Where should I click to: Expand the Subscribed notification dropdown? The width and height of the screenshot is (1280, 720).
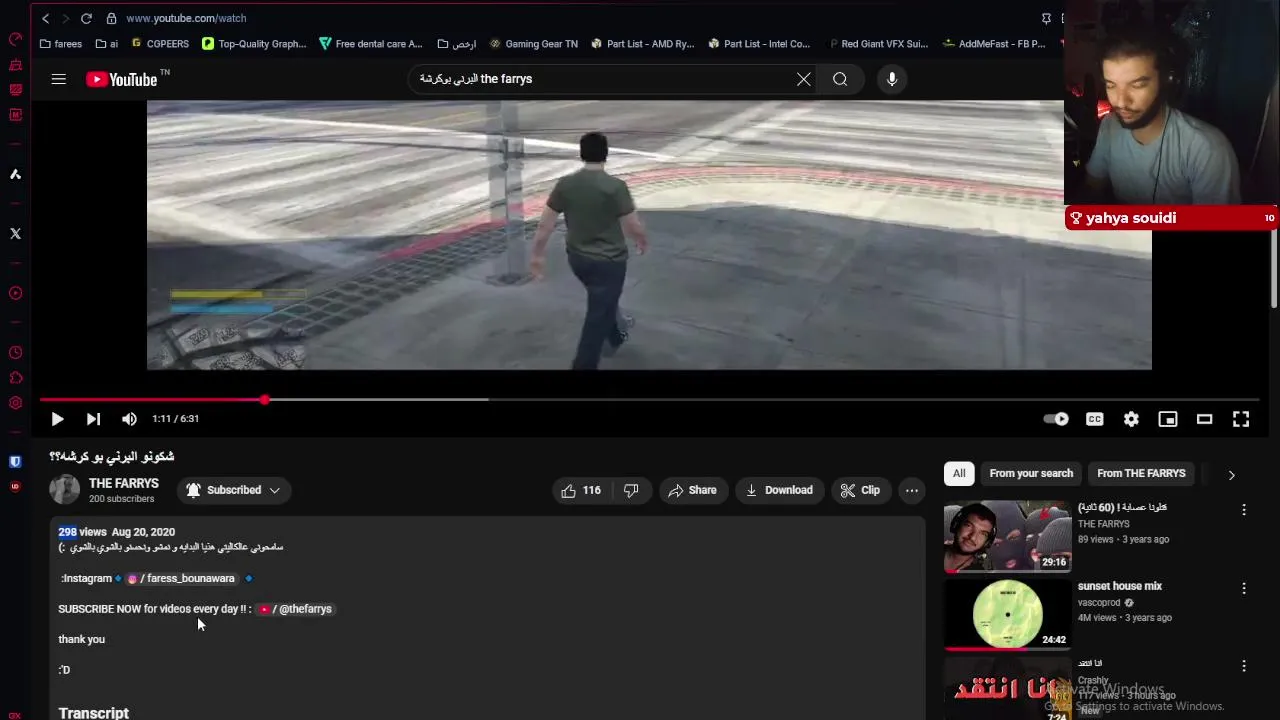pyautogui.click(x=233, y=490)
